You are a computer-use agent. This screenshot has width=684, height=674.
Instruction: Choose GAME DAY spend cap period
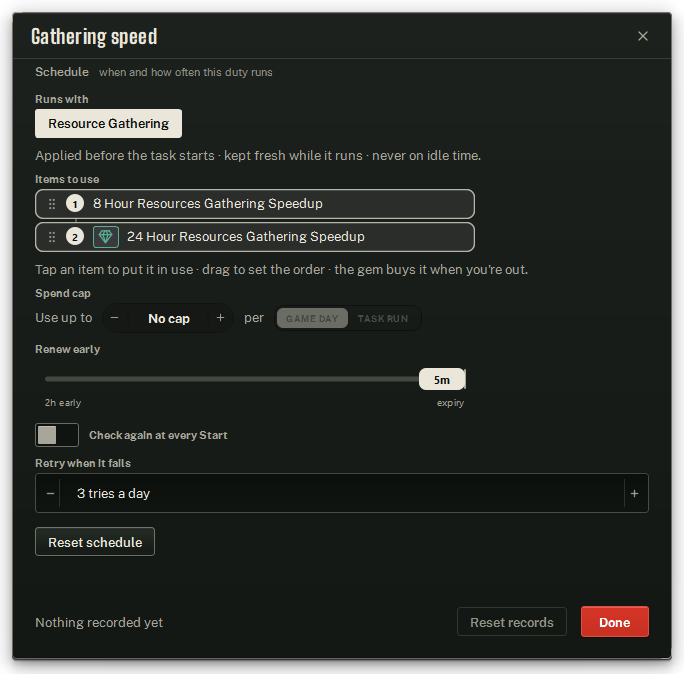312,318
